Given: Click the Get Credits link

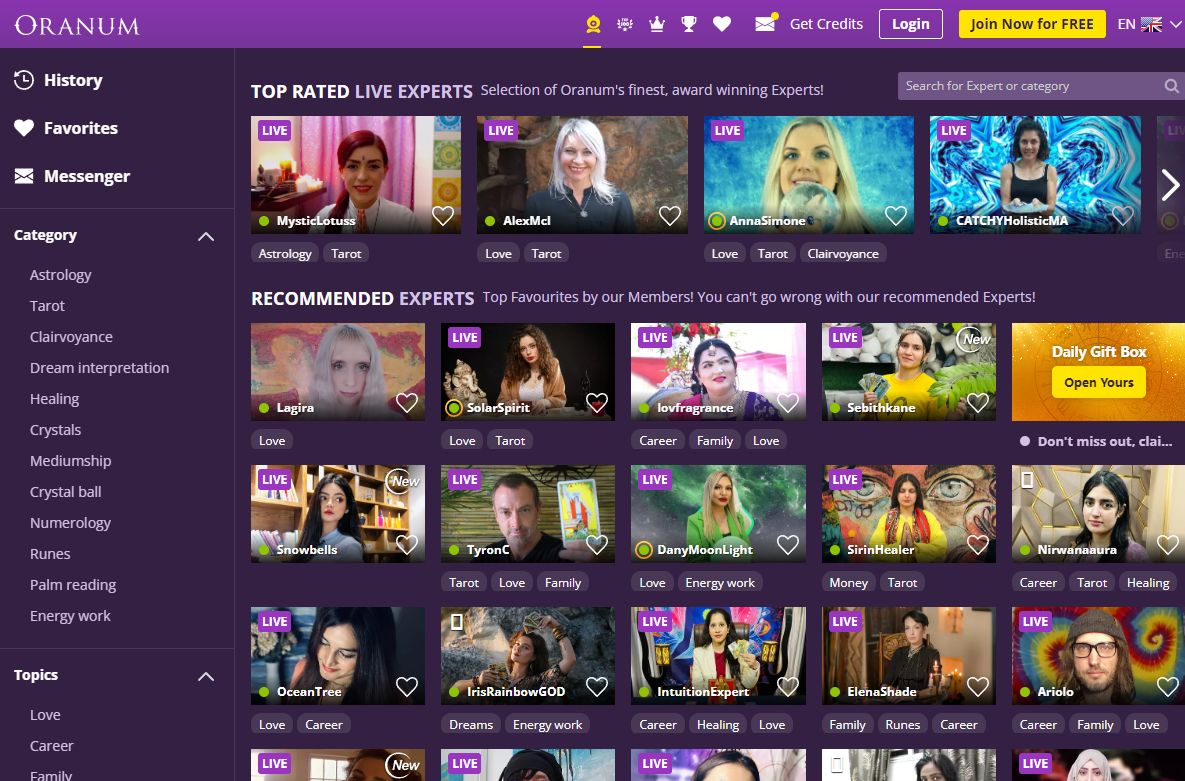Looking at the screenshot, I should click(x=826, y=24).
